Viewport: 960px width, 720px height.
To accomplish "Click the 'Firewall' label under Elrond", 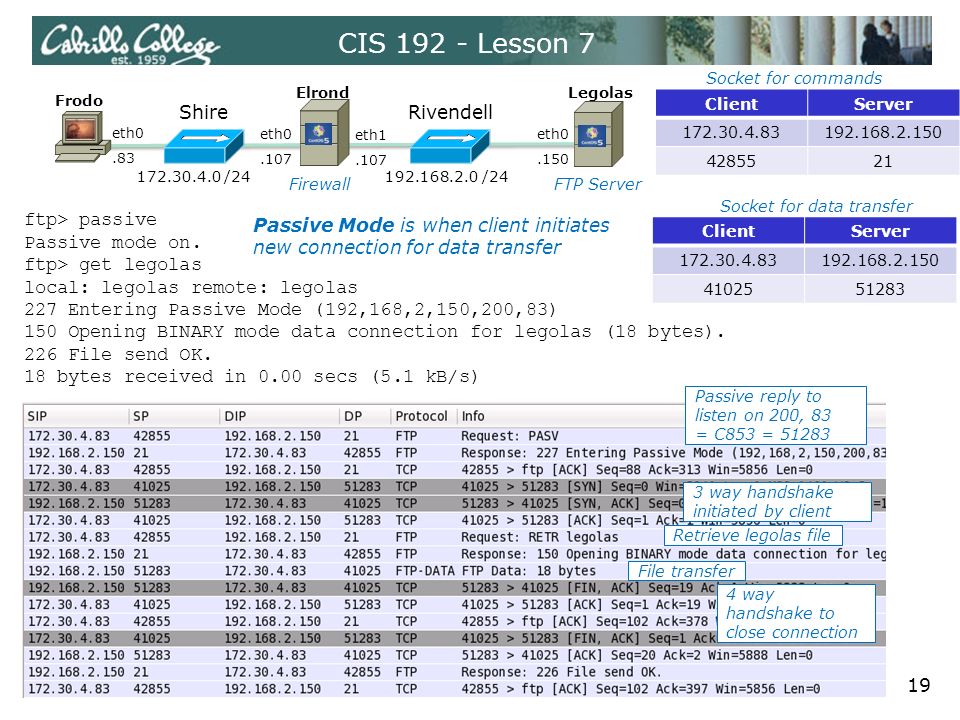I will tap(320, 184).
